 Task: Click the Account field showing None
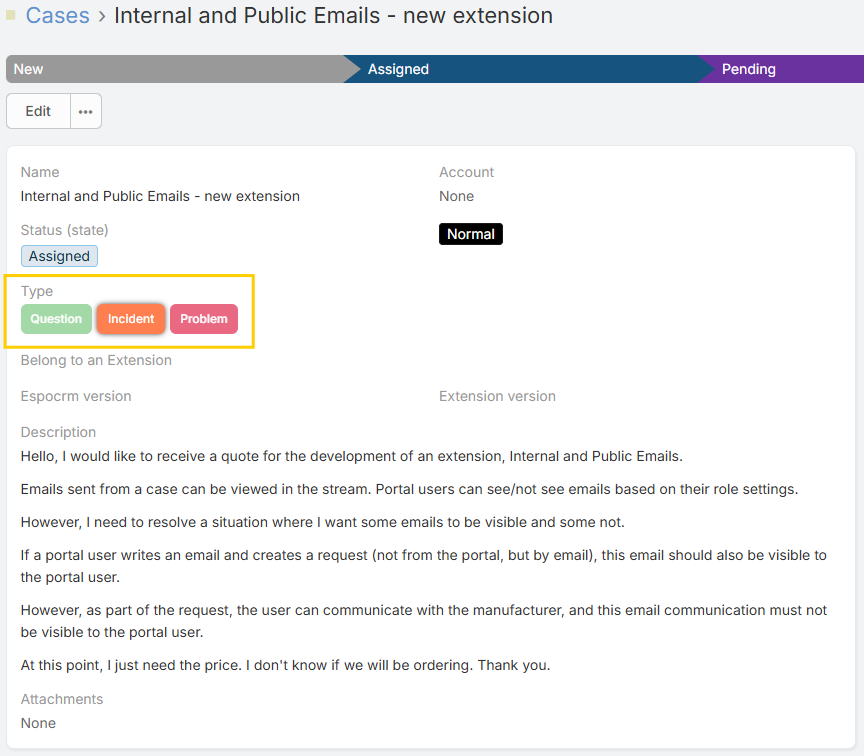click(456, 196)
